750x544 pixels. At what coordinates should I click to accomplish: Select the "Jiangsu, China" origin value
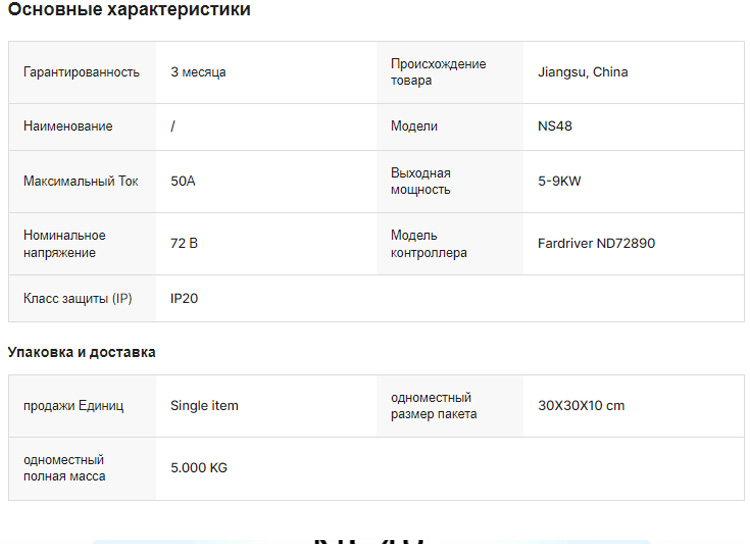click(x=583, y=72)
